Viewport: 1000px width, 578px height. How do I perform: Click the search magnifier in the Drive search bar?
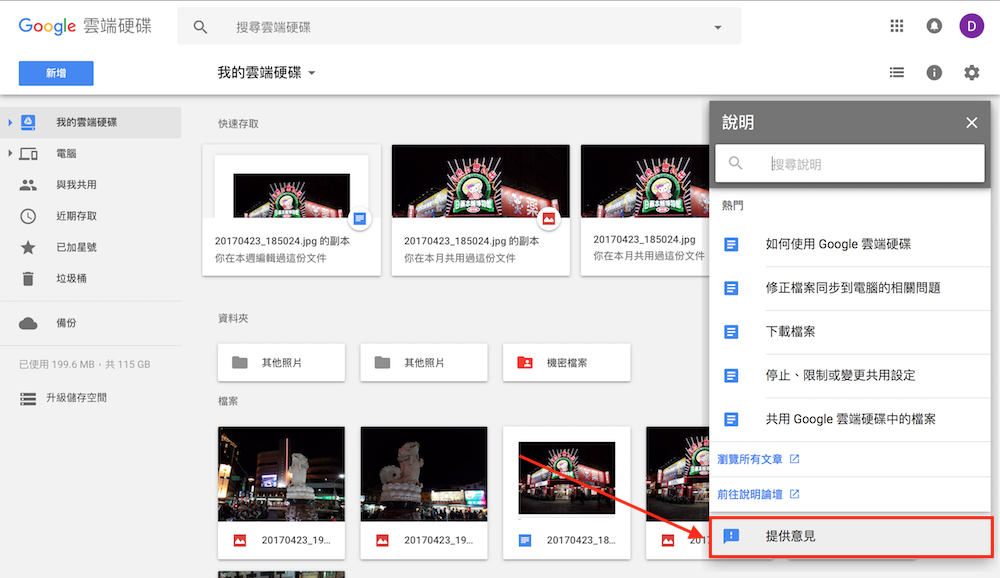point(200,26)
